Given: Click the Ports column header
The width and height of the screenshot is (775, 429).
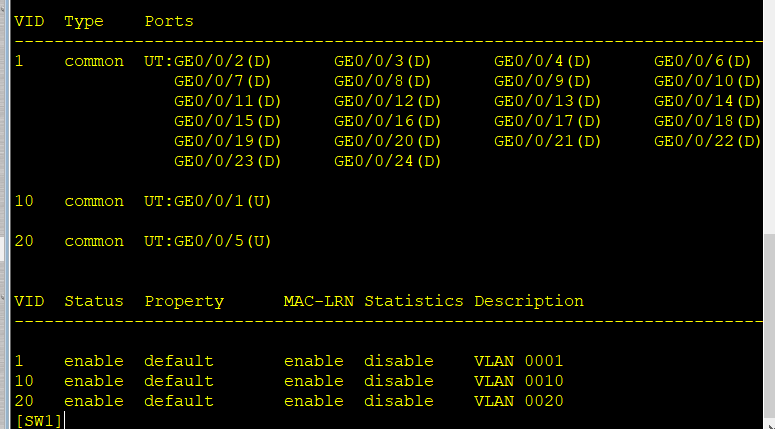Looking at the screenshot, I should click(169, 21).
